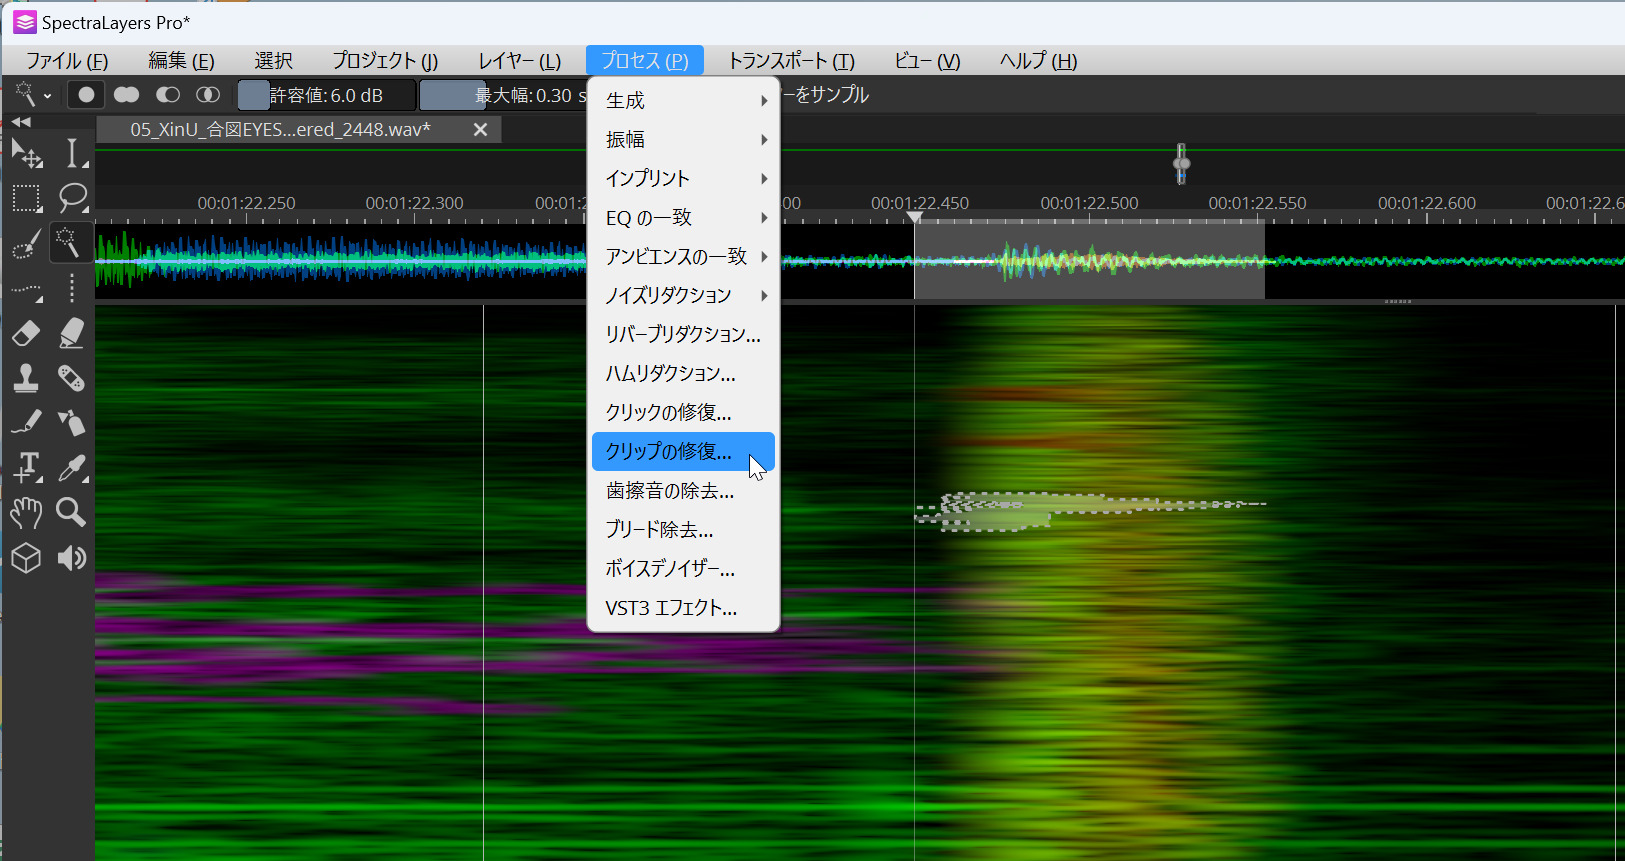Choose 歯擦音の除去... from the menu

click(683, 490)
